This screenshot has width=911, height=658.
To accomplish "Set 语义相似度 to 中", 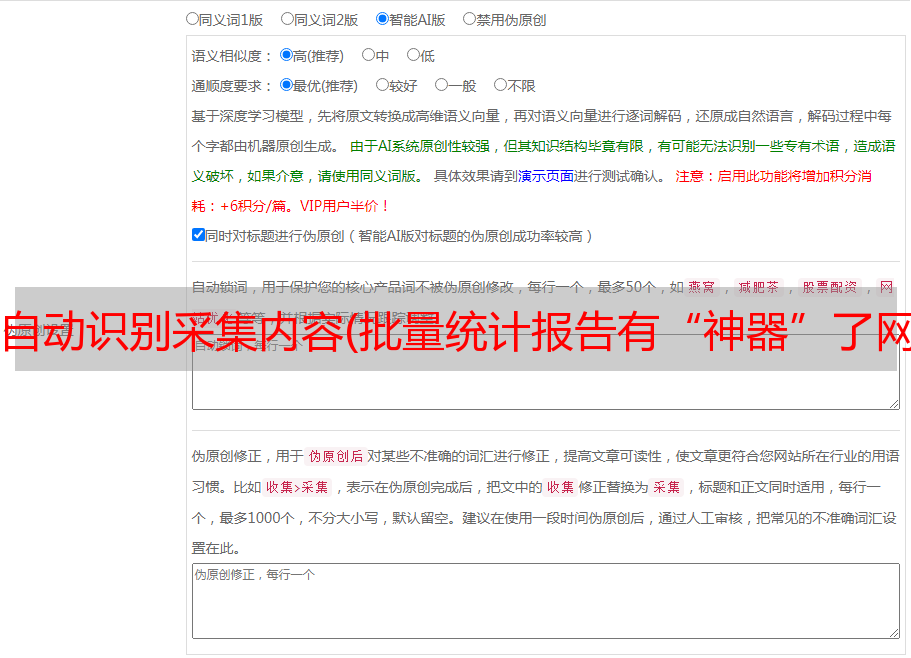I will click(x=368, y=55).
